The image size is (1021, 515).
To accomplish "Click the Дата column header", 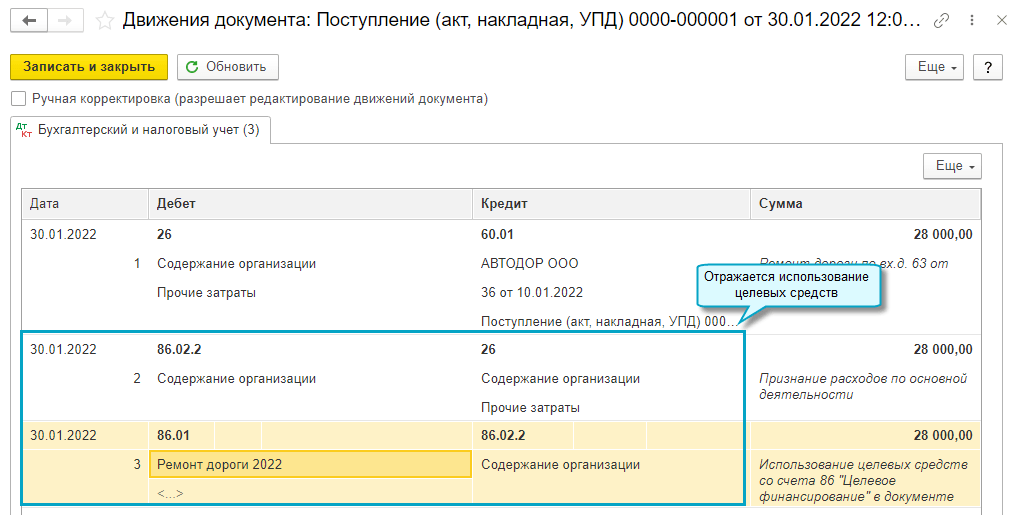I will click(85, 204).
